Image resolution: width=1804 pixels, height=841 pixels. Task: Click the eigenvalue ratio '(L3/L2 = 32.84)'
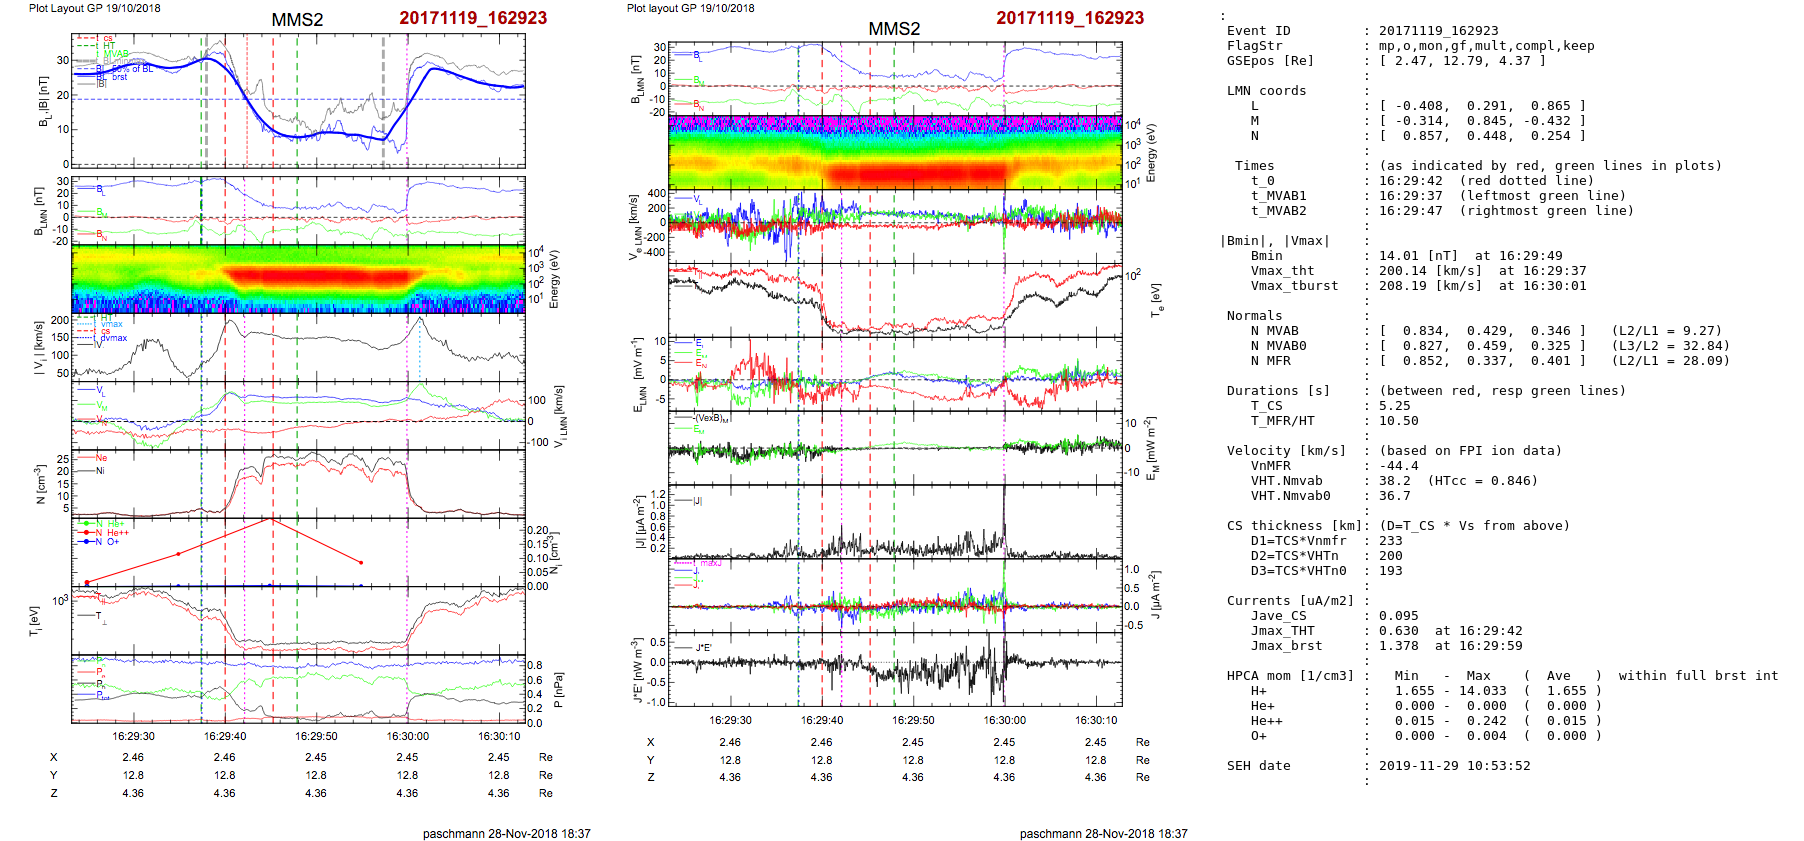coord(1670,346)
